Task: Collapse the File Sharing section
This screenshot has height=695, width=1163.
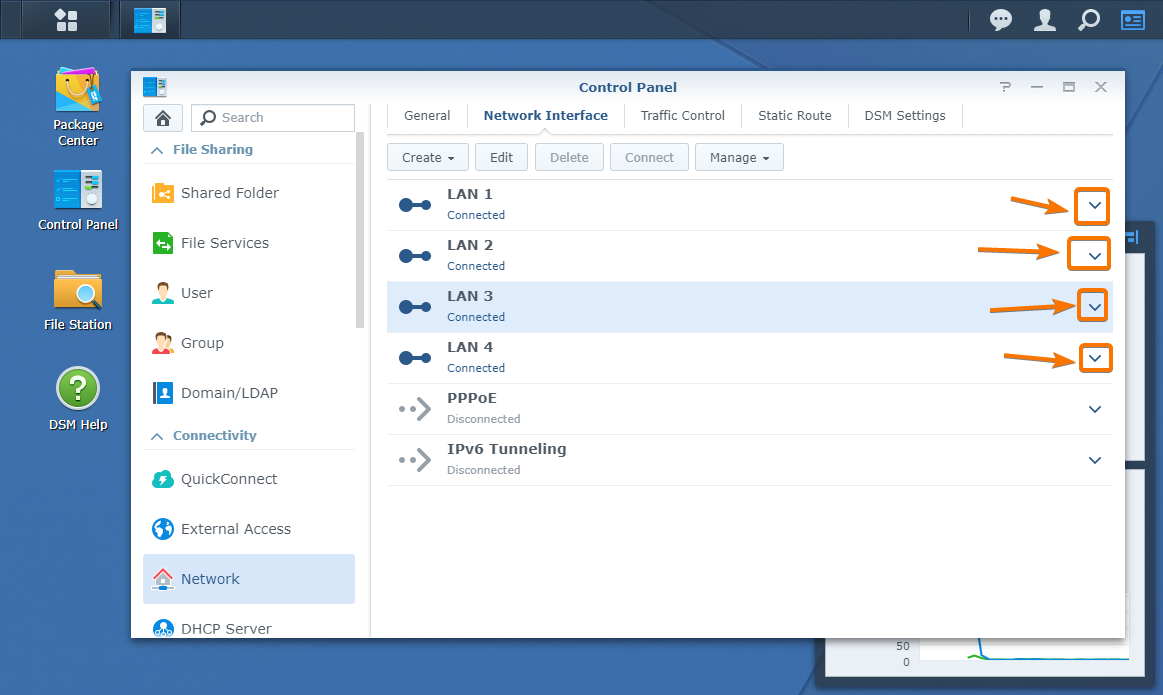Action: pos(157,150)
